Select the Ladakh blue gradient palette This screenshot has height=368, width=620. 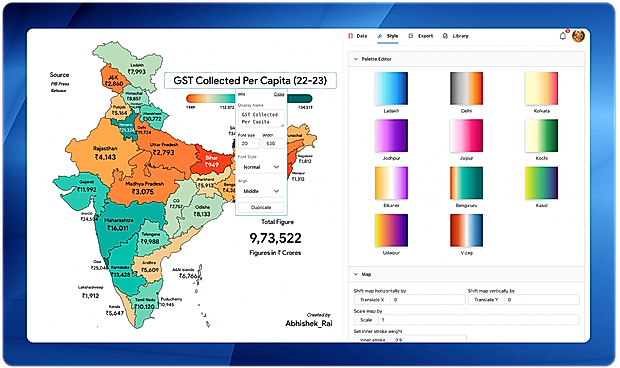(x=391, y=88)
